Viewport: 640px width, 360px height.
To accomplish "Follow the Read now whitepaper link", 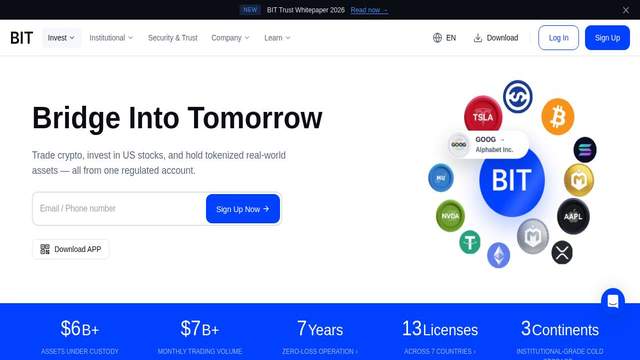I will pos(369,10).
